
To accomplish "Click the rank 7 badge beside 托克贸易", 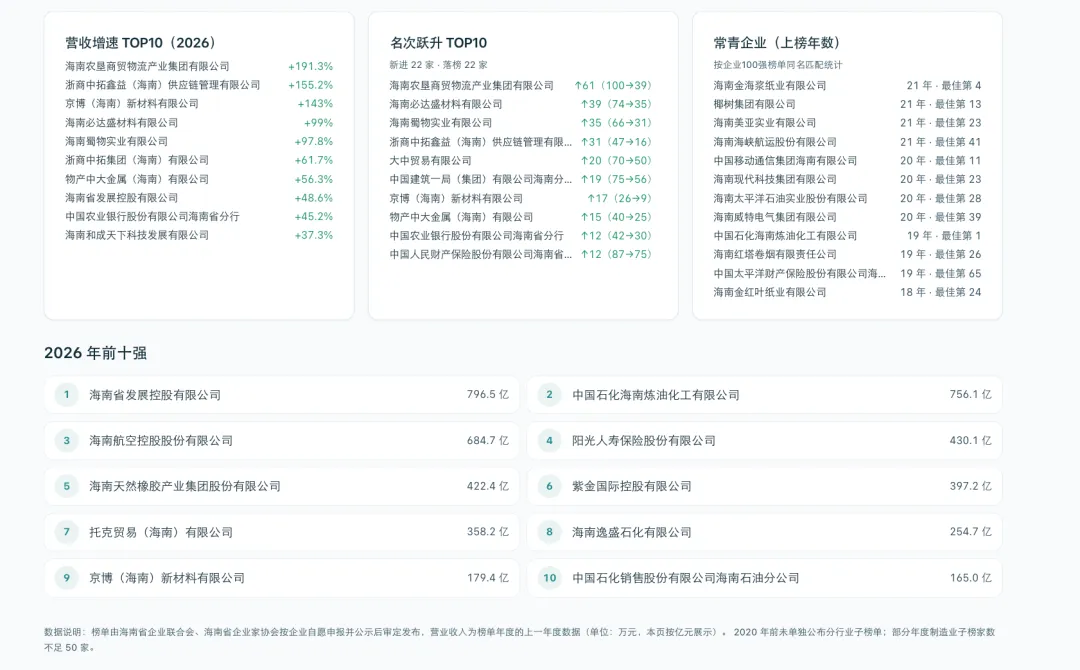I will (67, 532).
